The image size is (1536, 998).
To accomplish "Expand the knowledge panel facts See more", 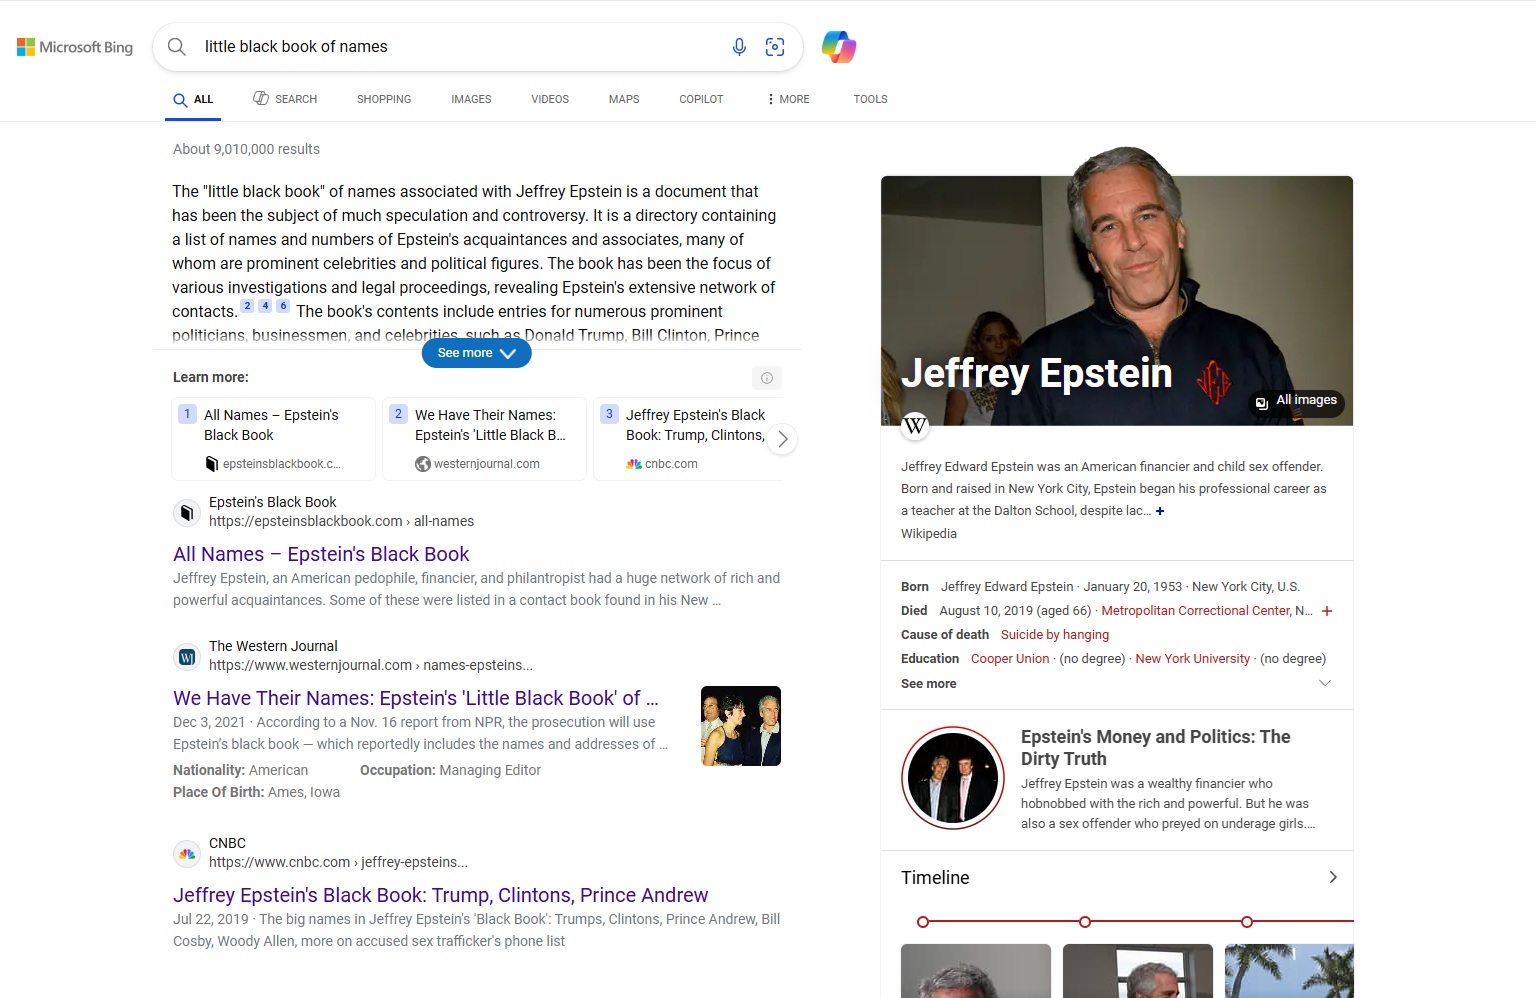I will pyautogui.click(x=928, y=684).
